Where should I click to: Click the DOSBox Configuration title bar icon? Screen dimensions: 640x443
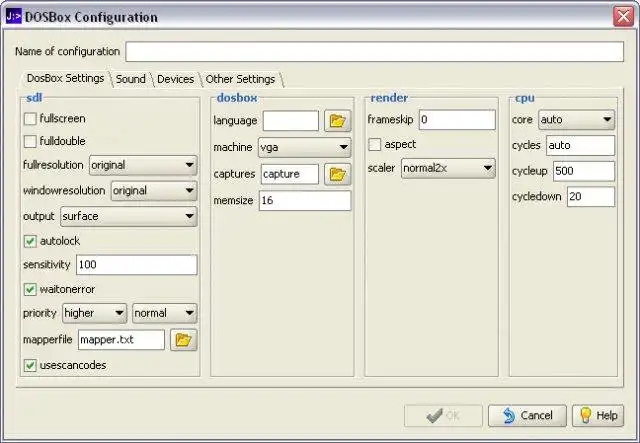click(13, 17)
